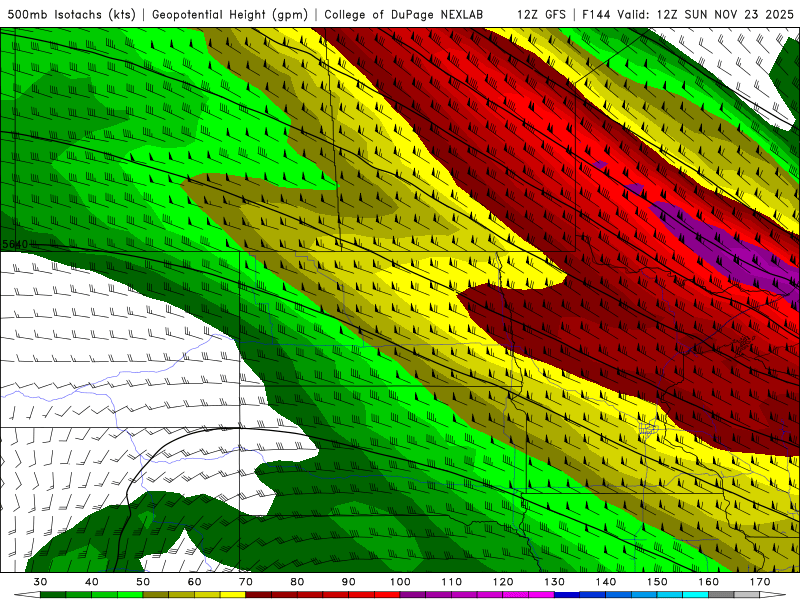Click the 'F144 Valid: 12Z SUN NOV 23 2025' text
The height and width of the screenshot is (600, 800).
click(x=688, y=14)
